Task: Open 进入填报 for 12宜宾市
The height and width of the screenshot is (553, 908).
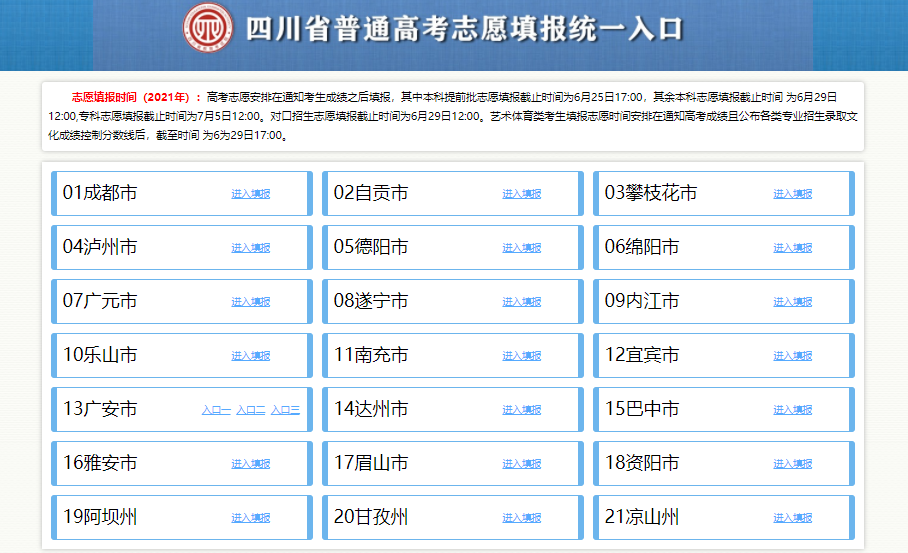Action: (793, 356)
